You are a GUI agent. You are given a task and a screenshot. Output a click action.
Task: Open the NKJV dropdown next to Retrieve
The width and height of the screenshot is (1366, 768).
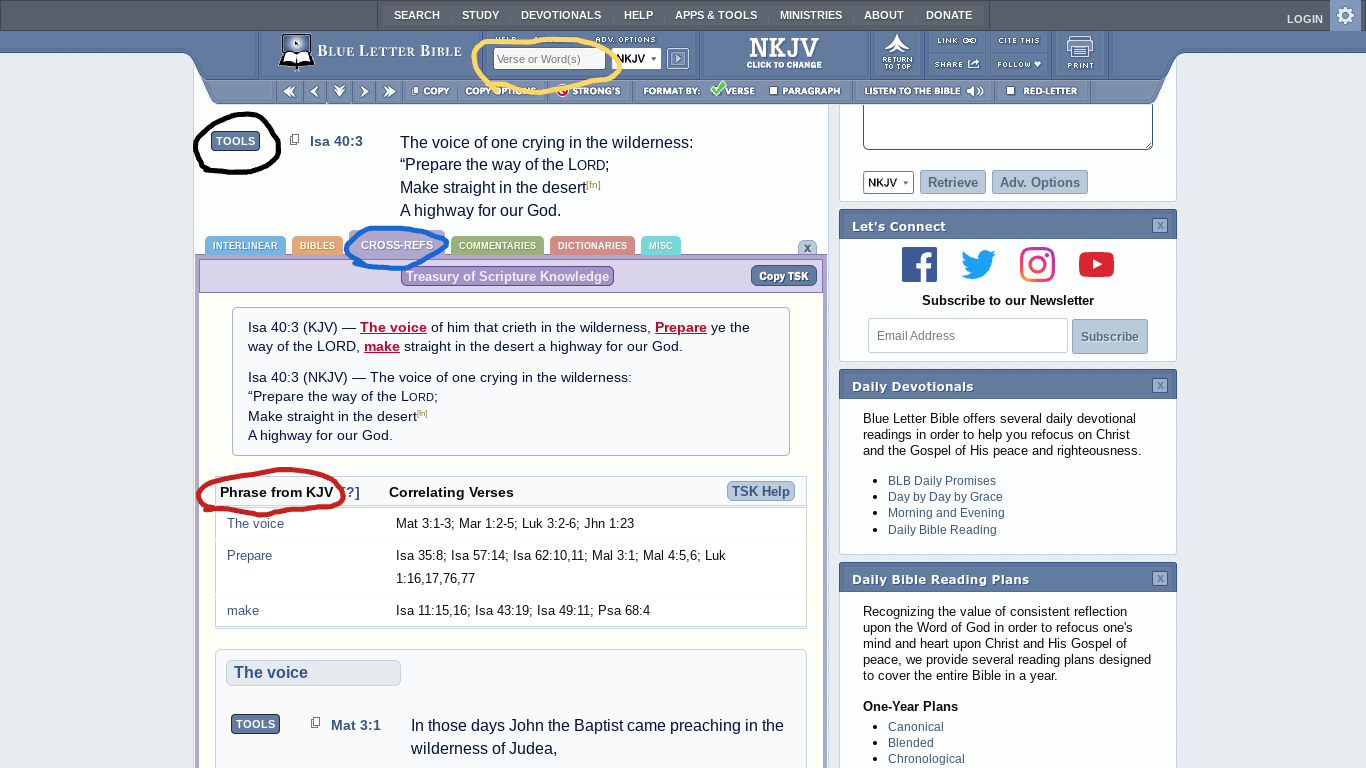888,183
